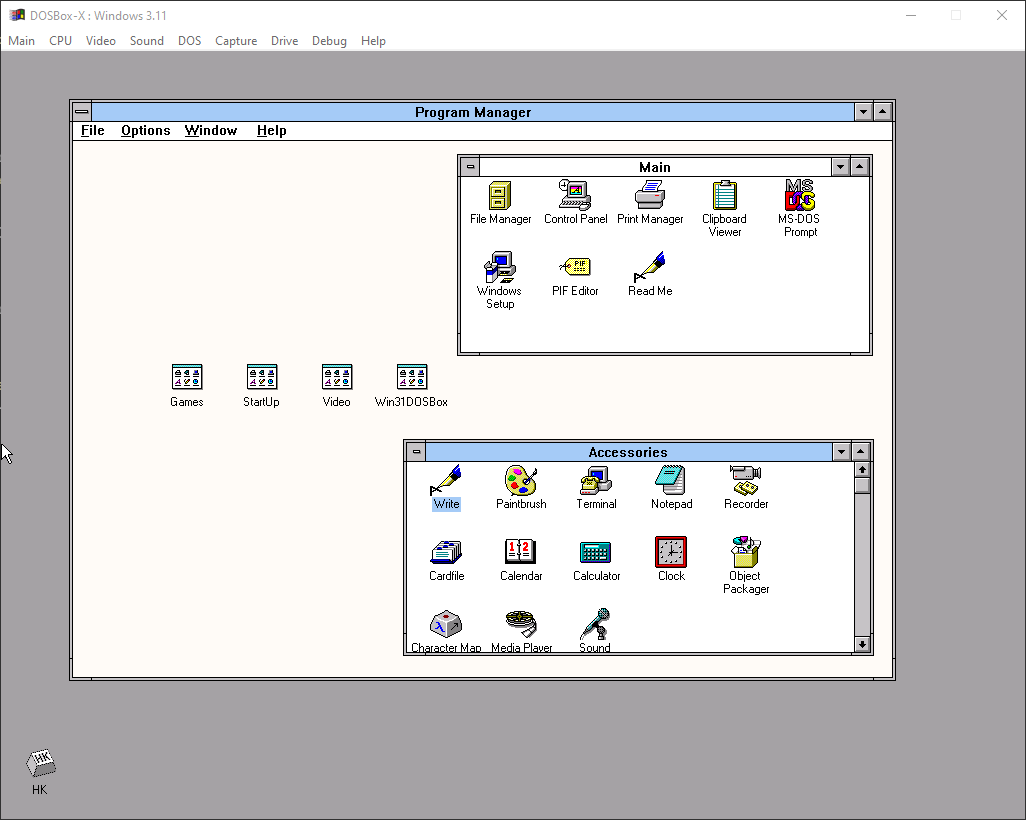1026x820 pixels.
Task: Maximize the Accessories group window
Action: point(860,452)
